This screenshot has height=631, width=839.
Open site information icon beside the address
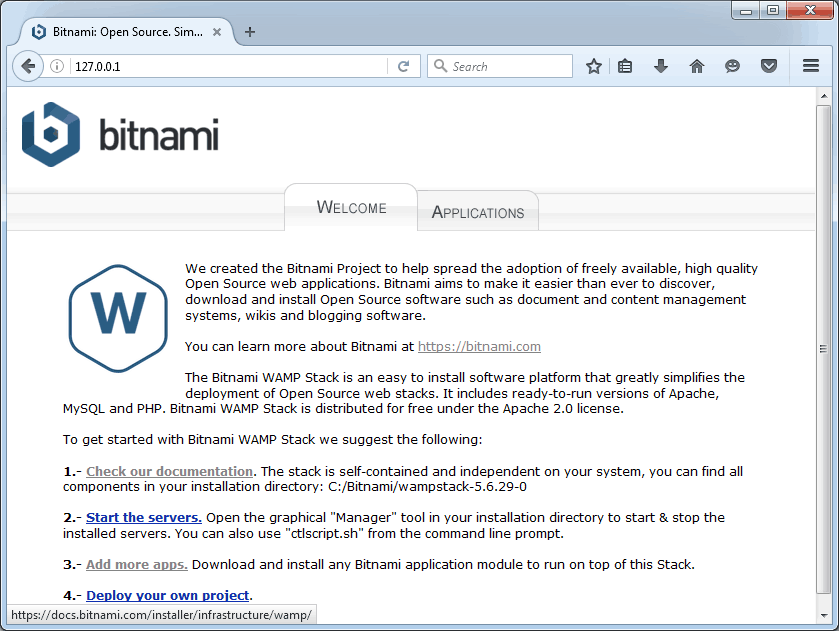(57, 66)
